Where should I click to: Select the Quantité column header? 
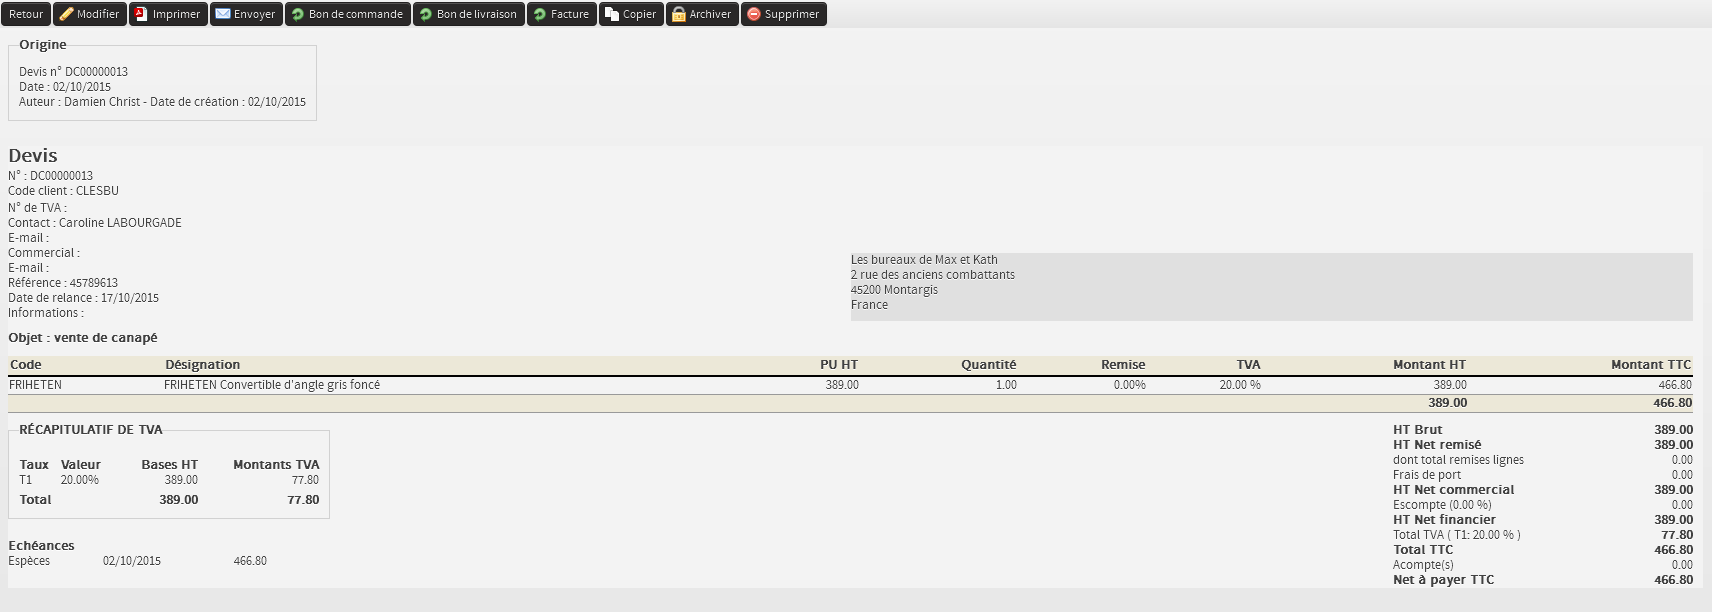tap(988, 365)
